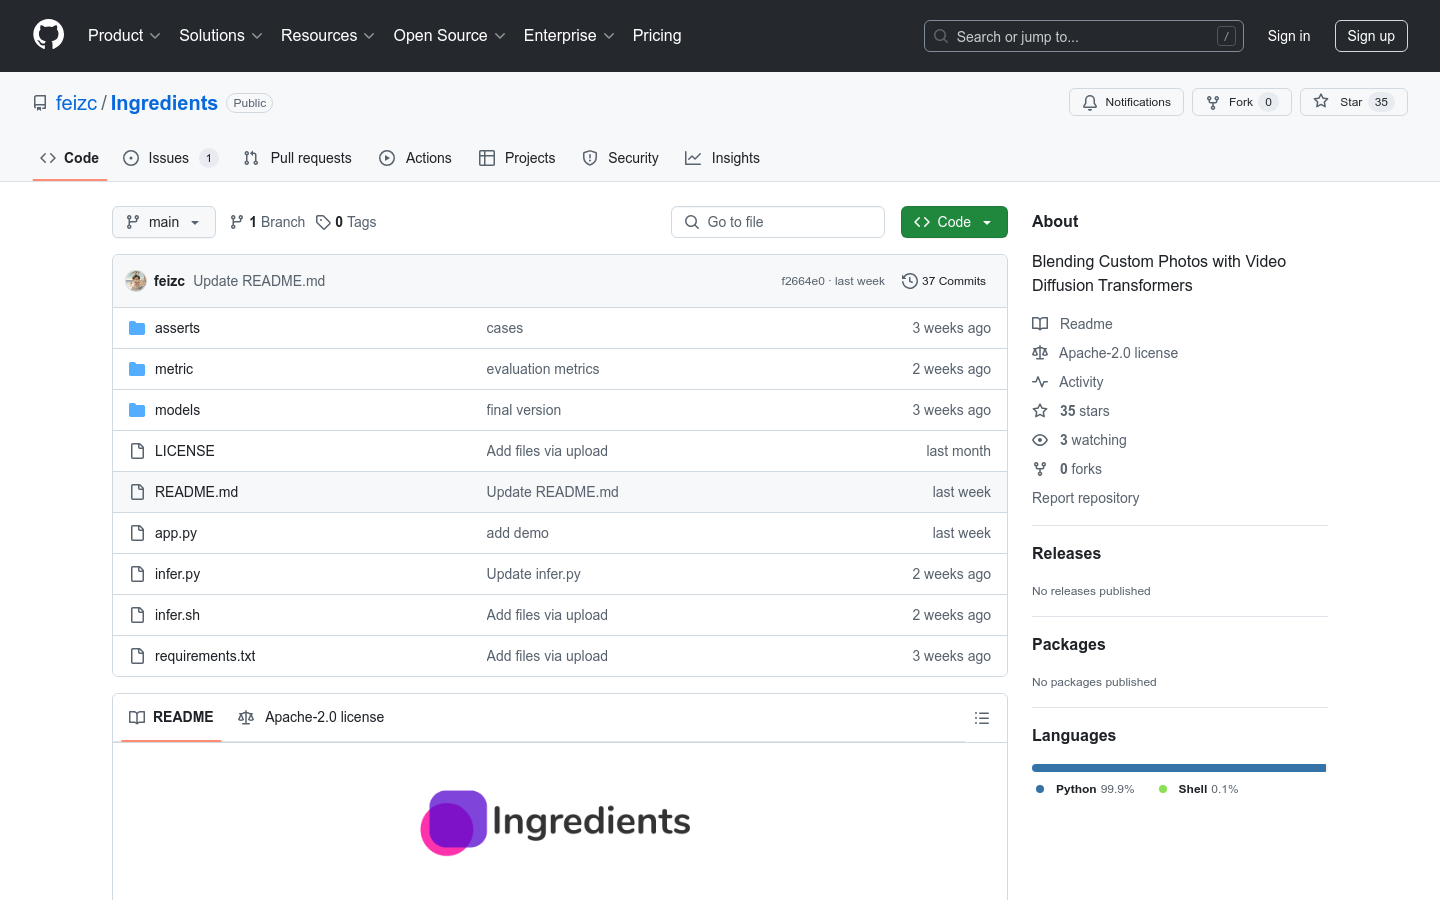Viewport: 1440px width, 900px height.
Task: Switch to the Actions tab
Action: (x=415, y=158)
